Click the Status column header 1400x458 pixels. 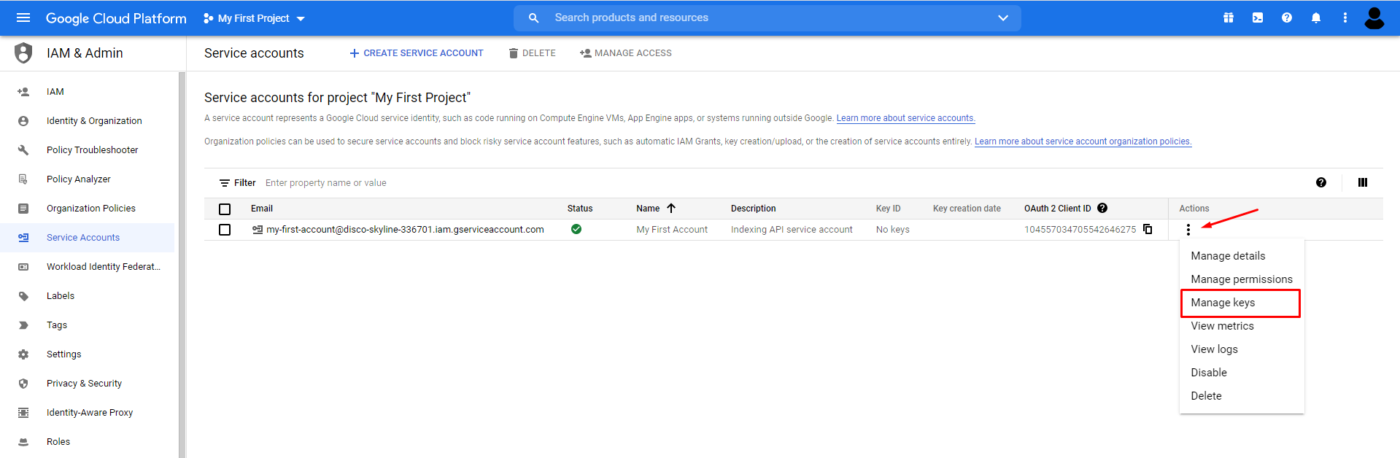pos(580,208)
